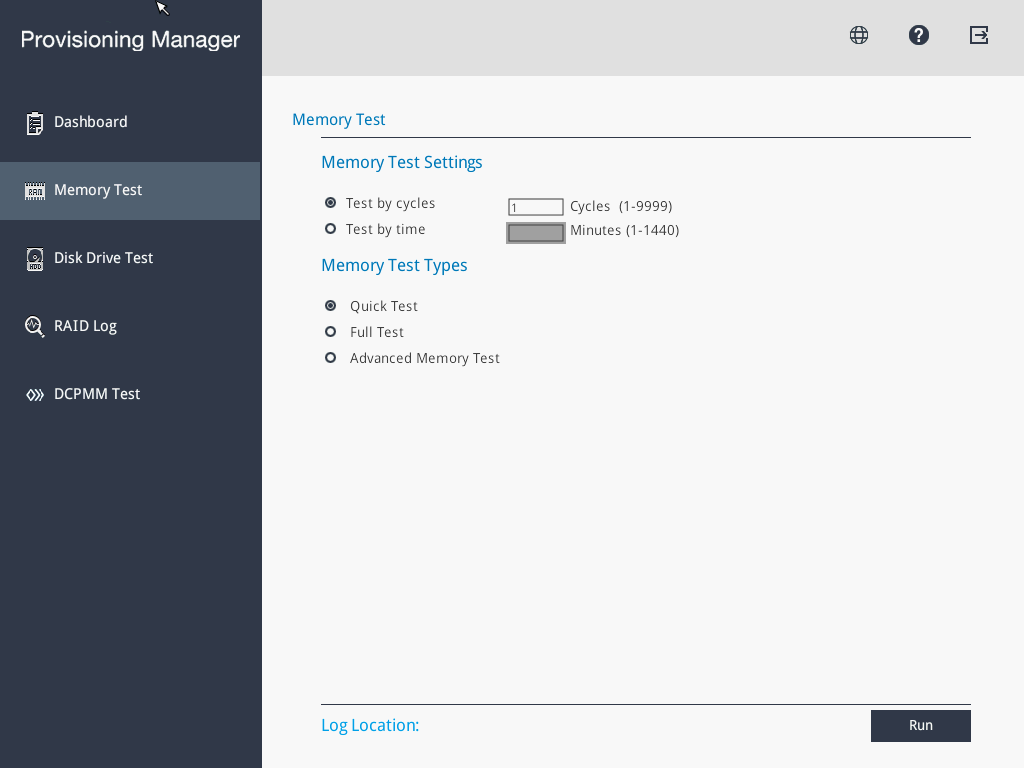Click the Memory Test RAM chip icon
The image size is (1024, 768).
coord(35,191)
